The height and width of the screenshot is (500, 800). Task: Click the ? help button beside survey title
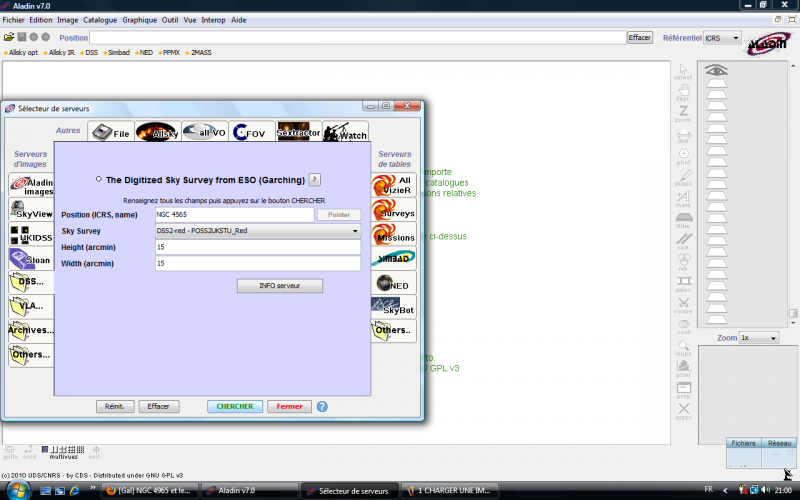(315, 180)
